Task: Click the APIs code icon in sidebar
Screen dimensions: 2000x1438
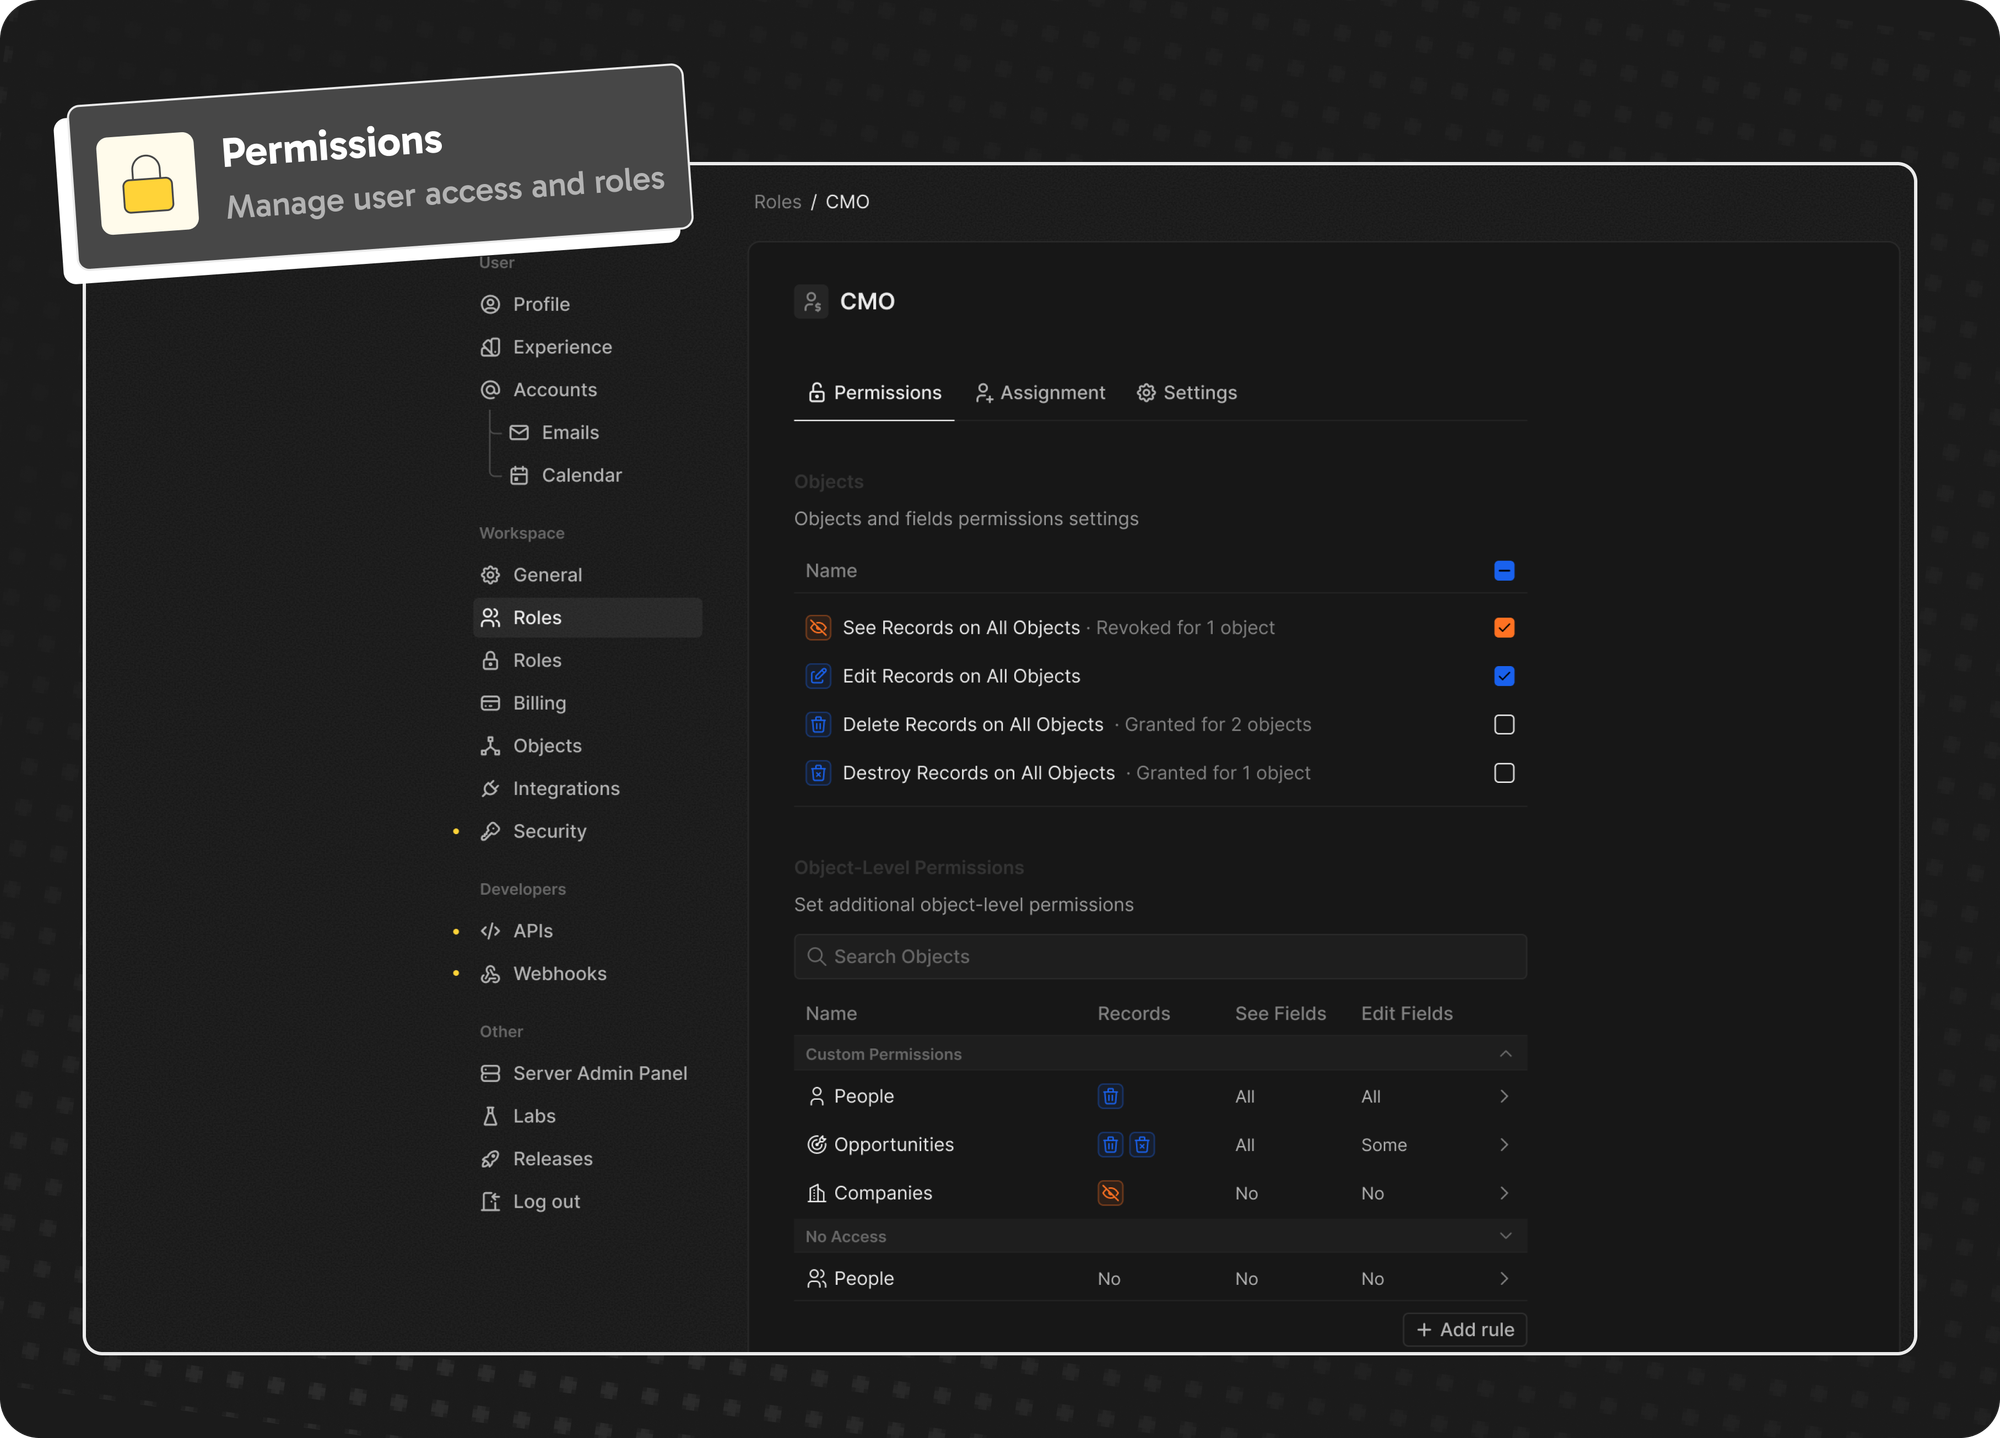Action: (490, 931)
